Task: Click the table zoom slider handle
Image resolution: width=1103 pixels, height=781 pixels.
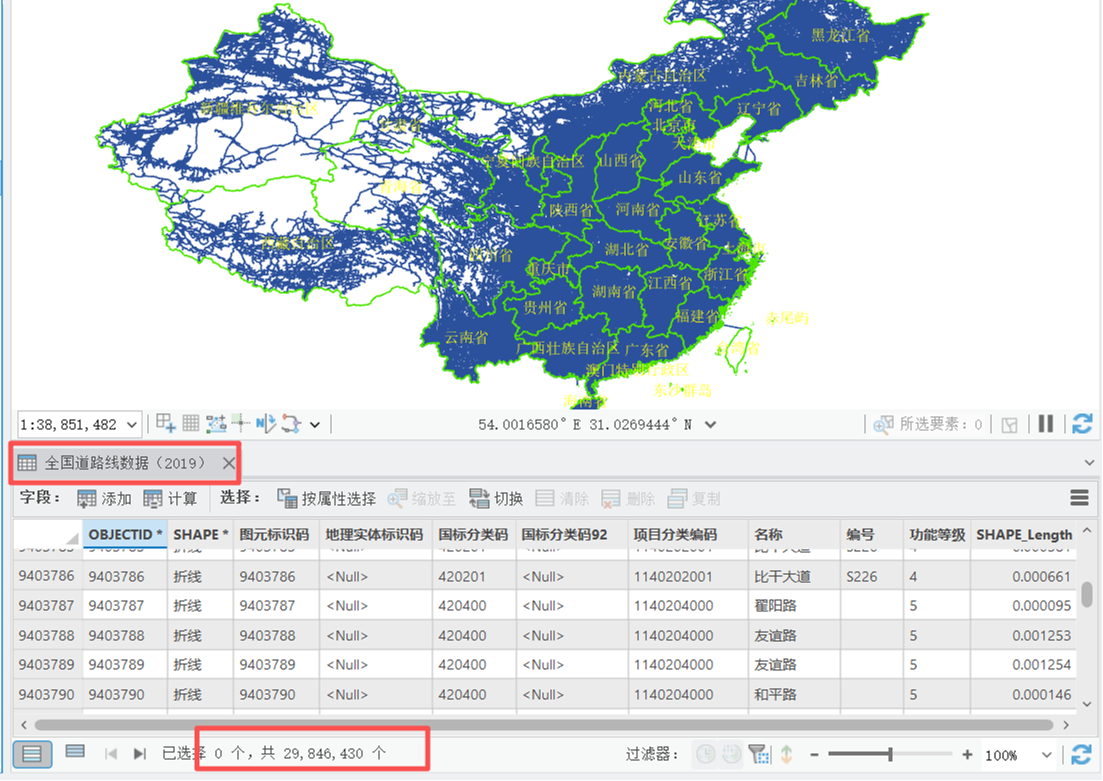Action: (891, 754)
